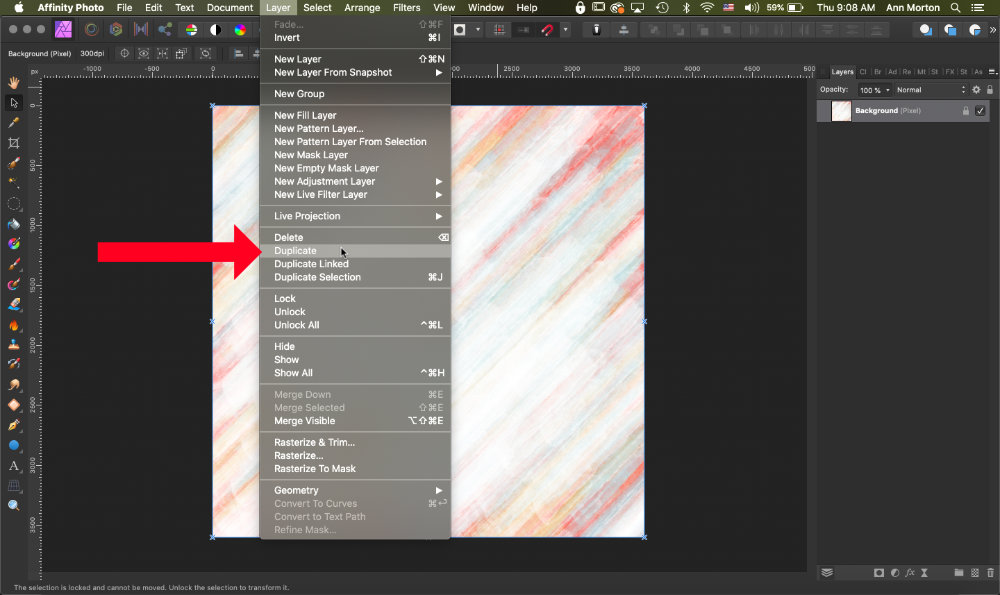This screenshot has width=1000, height=595.
Task: Click the layer settings gear icon
Action: pyautogui.click(x=976, y=90)
